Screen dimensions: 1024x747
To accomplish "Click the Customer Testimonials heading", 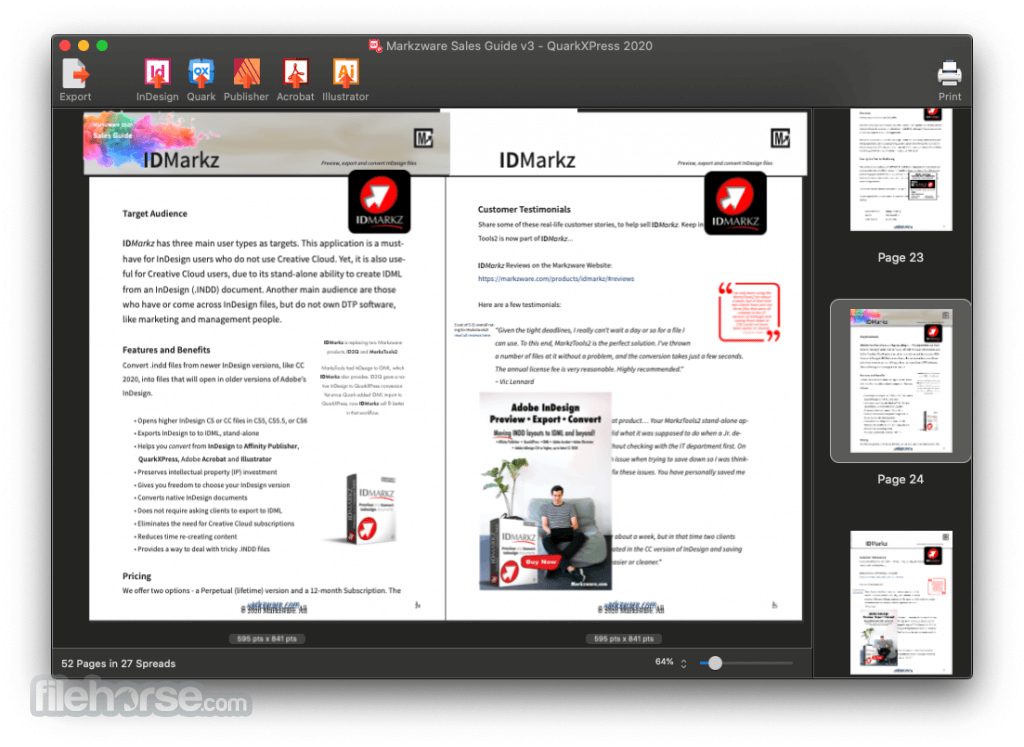I will [x=524, y=210].
